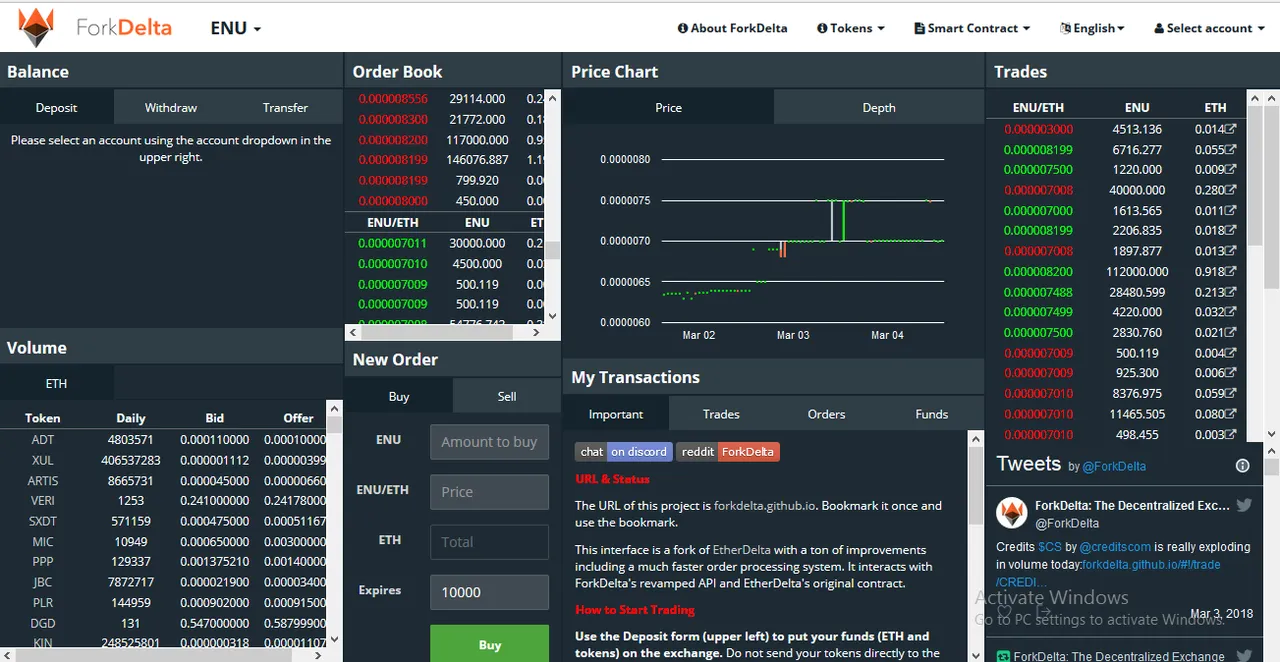This screenshot has height=662, width=1280.
Task: Open transaction link icon for 11465.505 trade
Action: tap(1231, 414)
